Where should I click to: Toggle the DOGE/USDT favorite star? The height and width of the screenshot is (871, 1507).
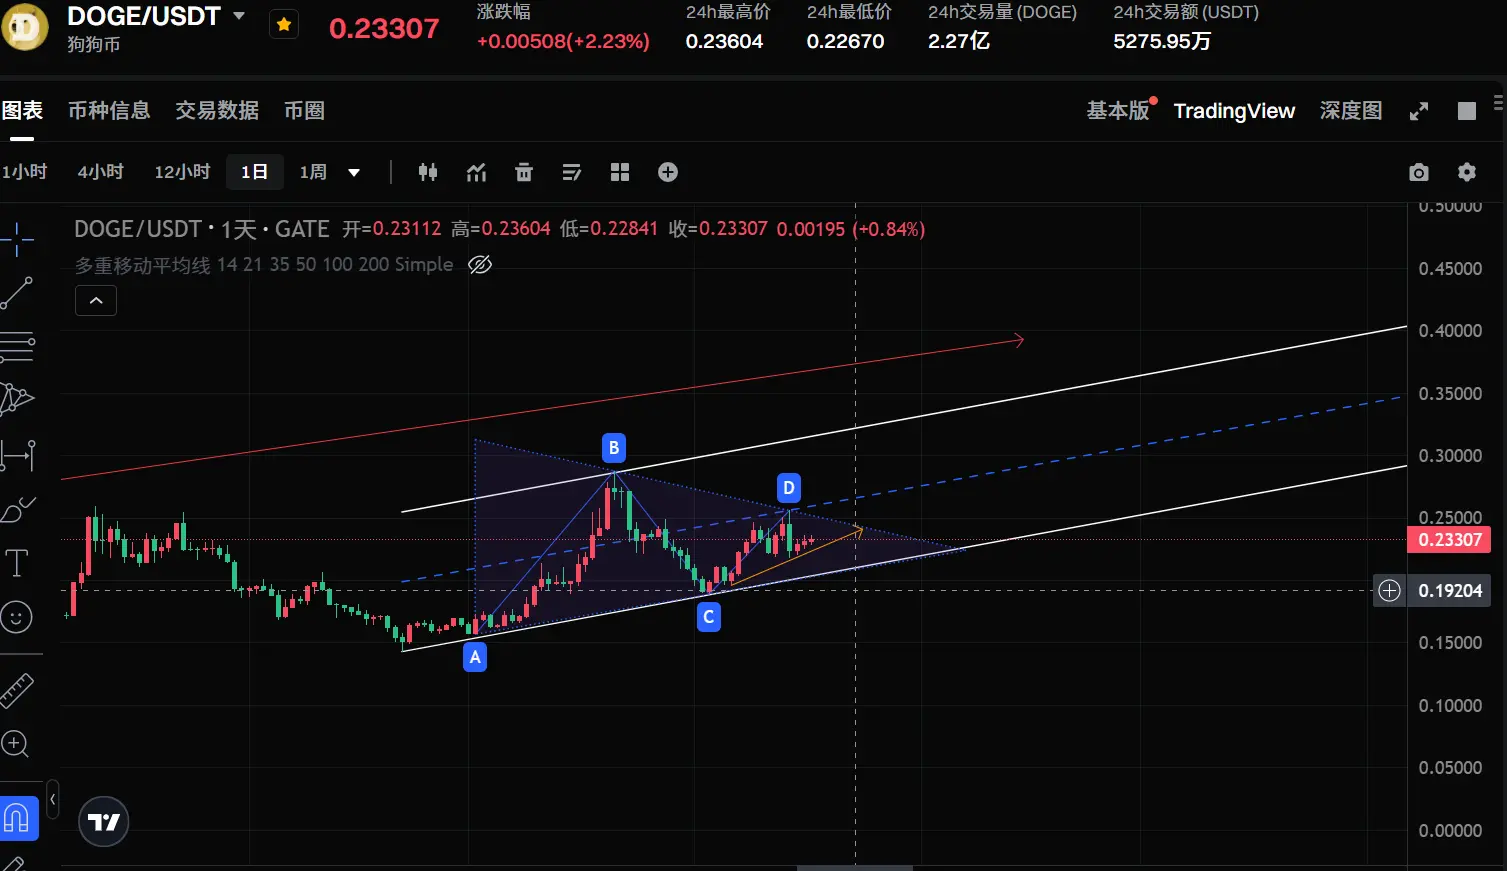[x=284, y=25]
